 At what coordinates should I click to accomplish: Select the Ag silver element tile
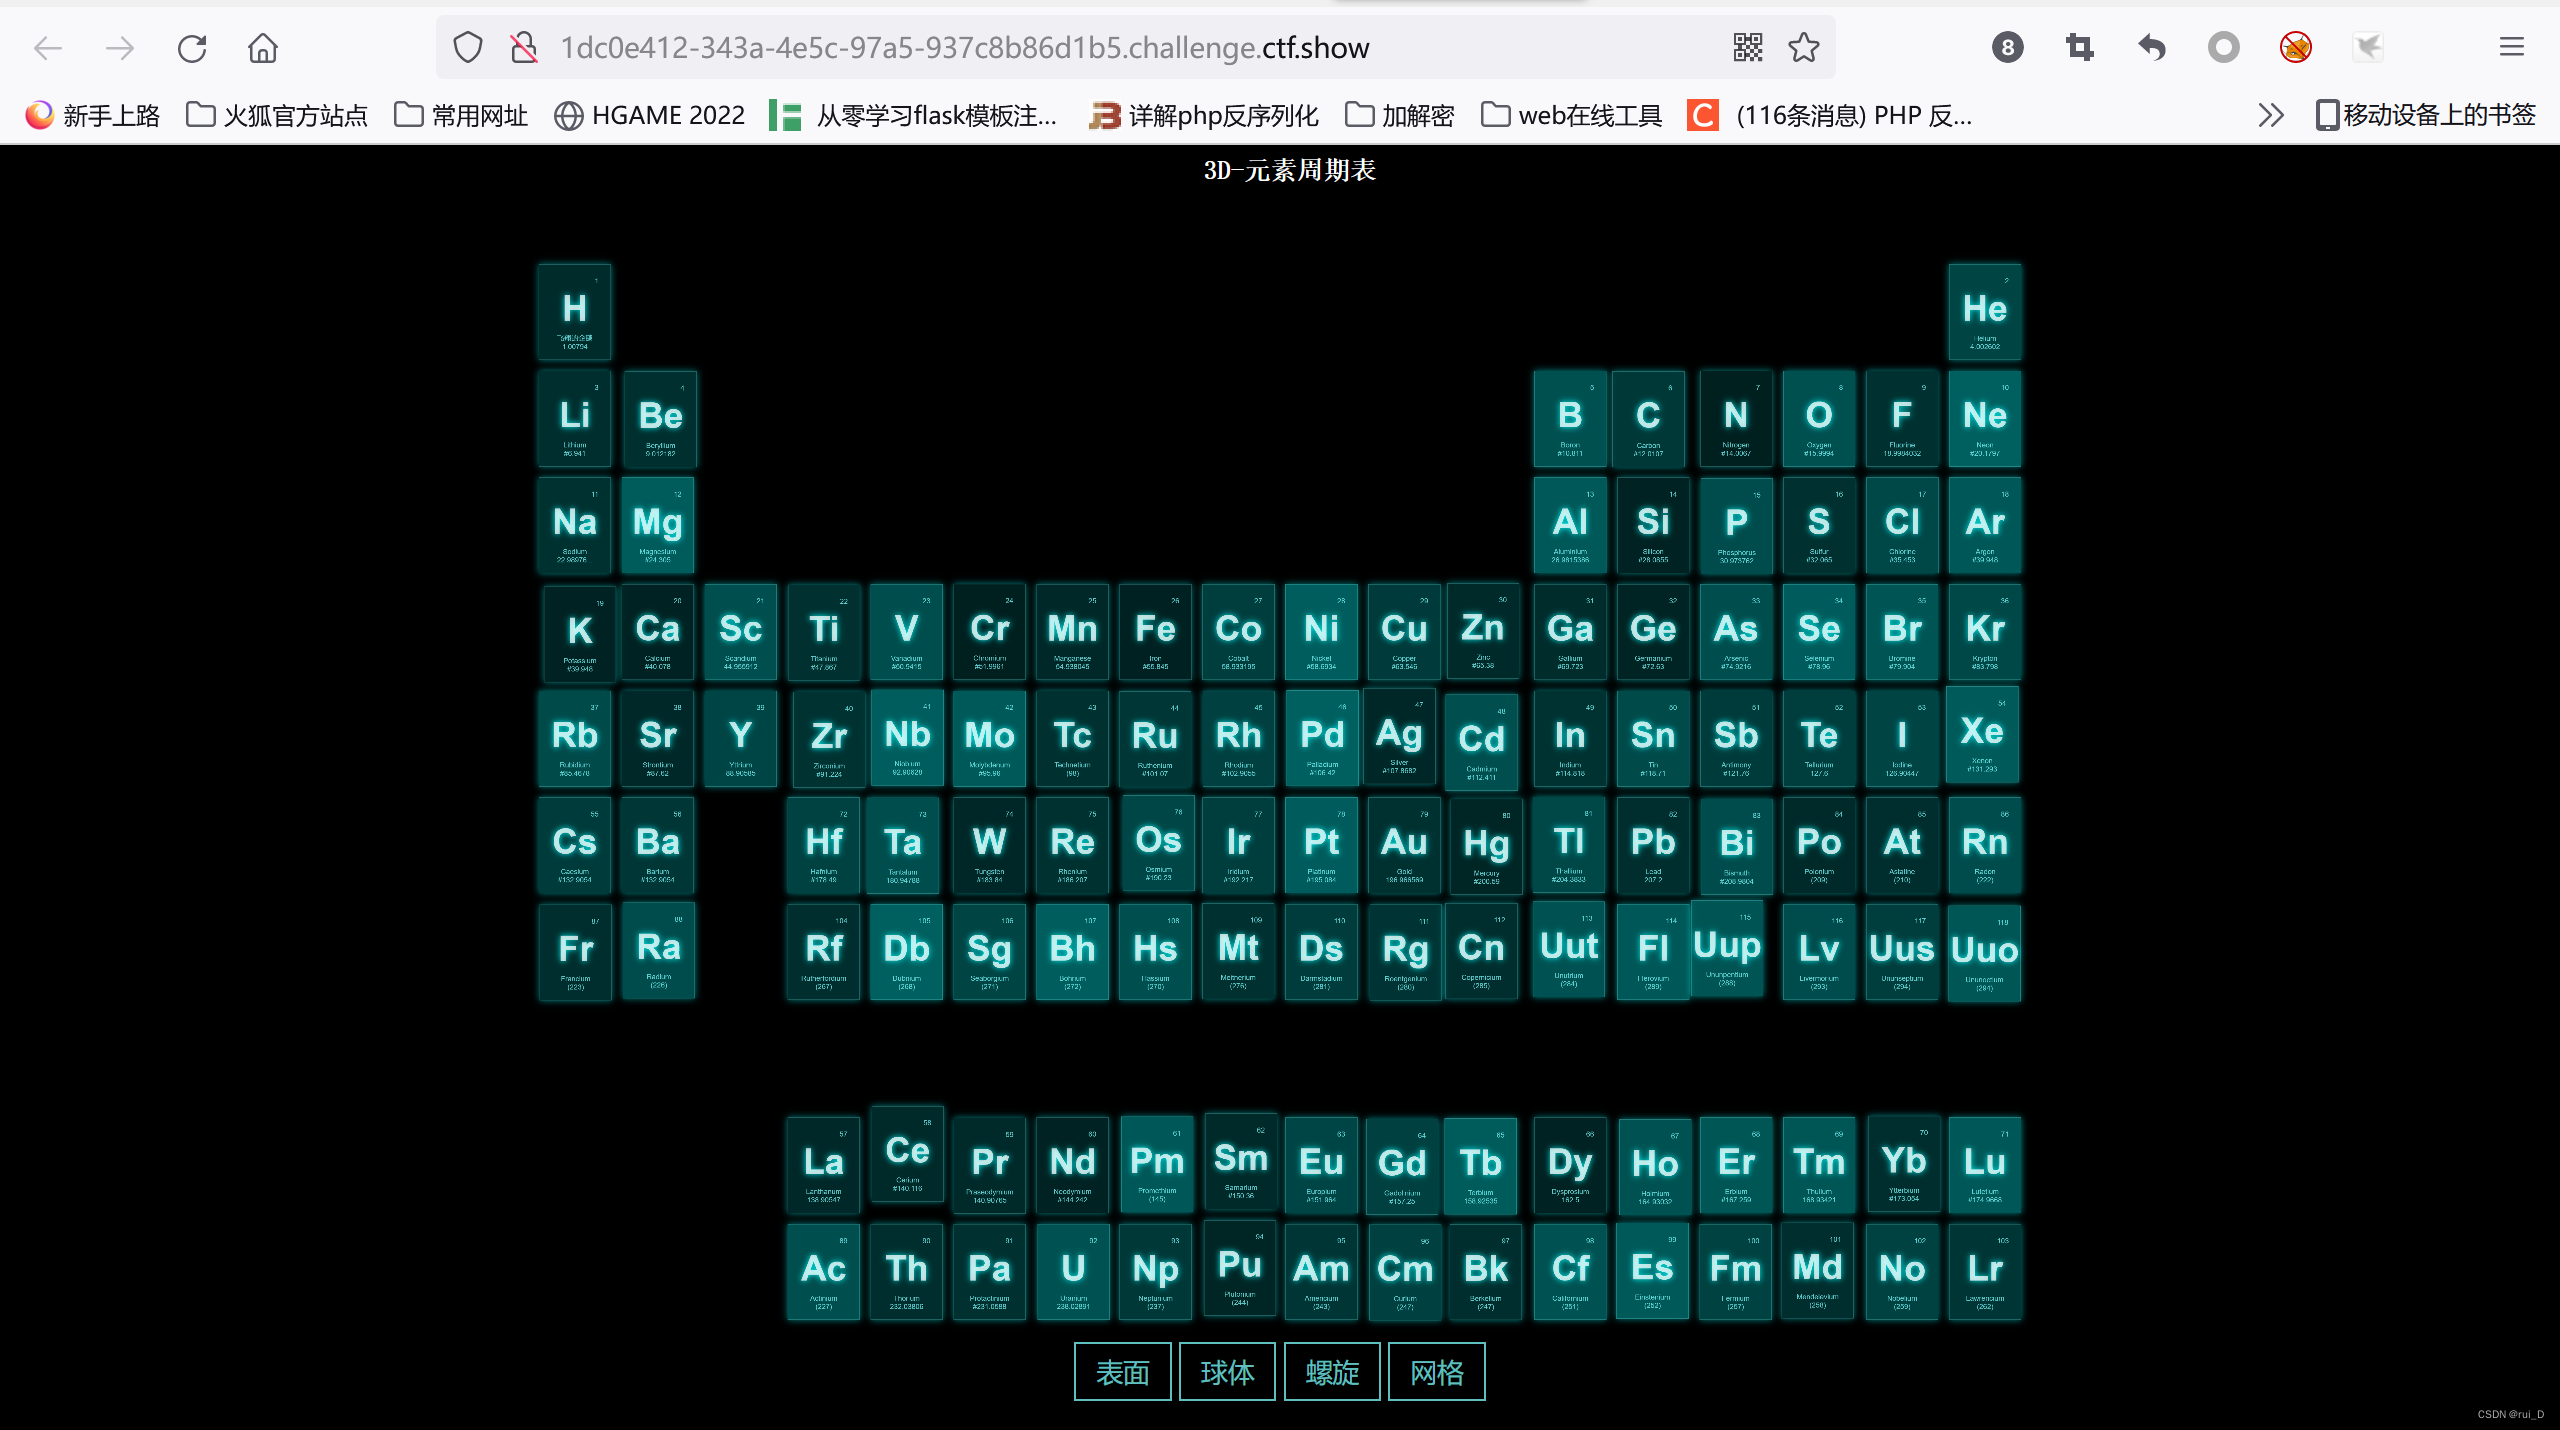coord(1399,737)
